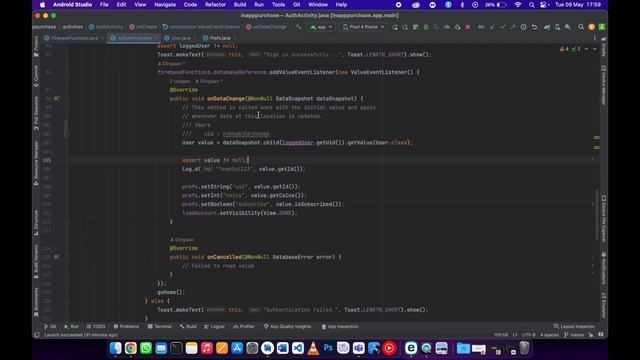Collapse the onDataChange method fold marker

[68, 98]
